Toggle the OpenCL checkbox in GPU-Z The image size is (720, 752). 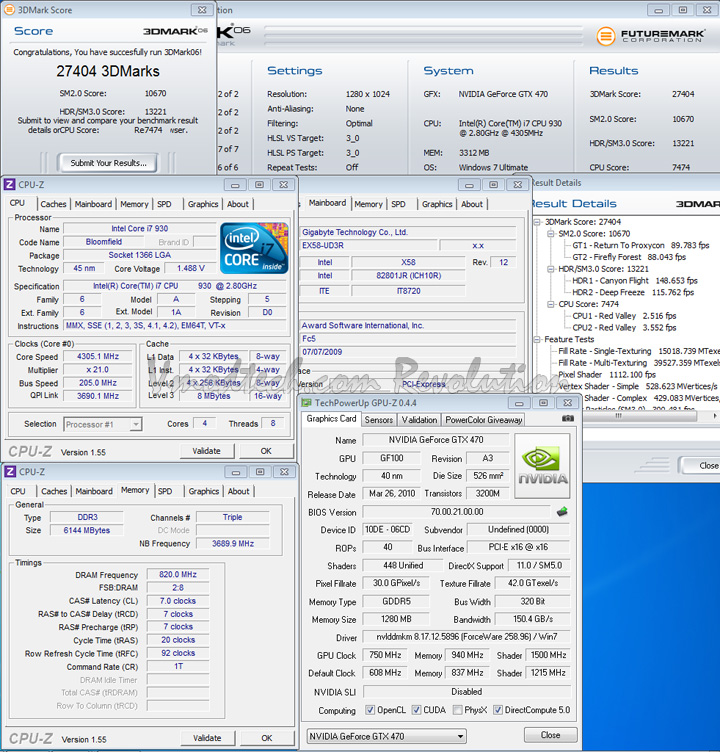[x=370, y=710]
